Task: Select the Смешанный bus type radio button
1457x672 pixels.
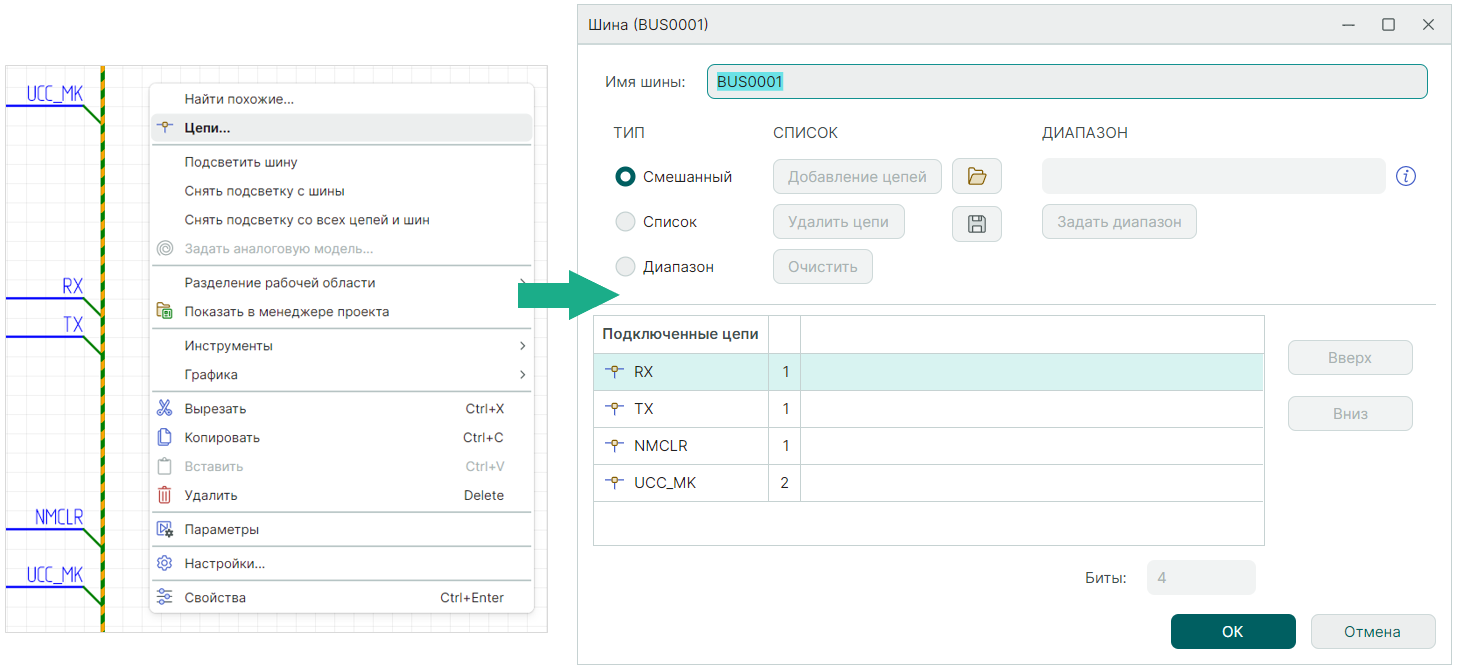Action: point(625,177)
